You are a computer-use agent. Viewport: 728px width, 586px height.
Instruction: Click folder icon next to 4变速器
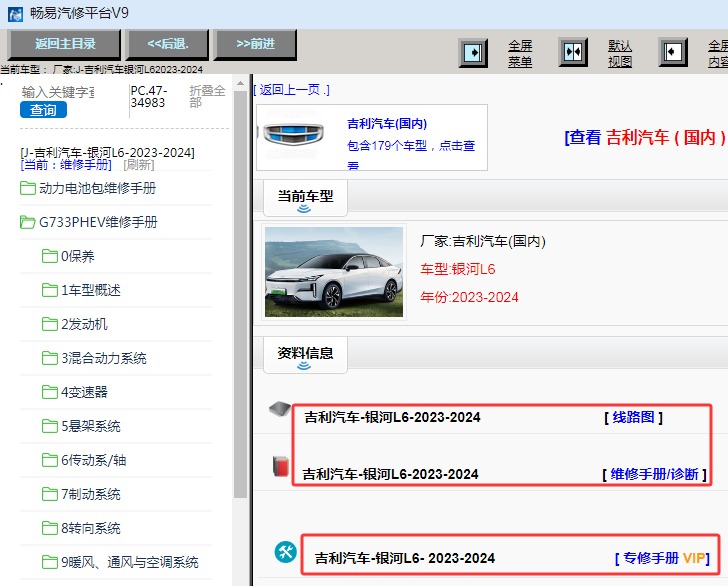50,392
